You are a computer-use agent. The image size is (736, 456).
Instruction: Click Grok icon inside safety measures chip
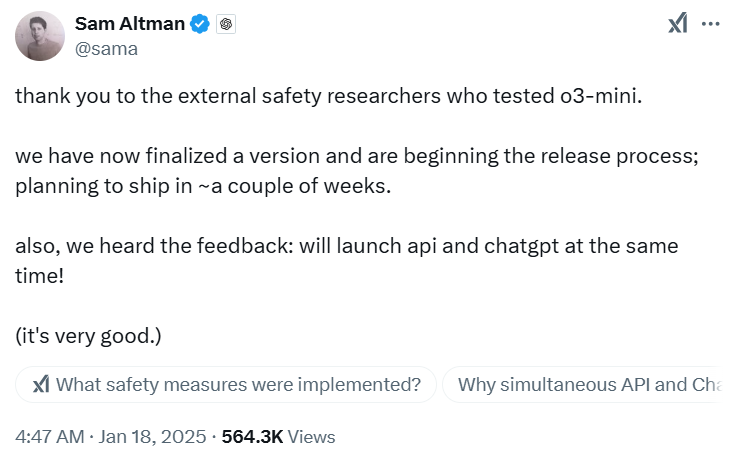tap(41, 384)
